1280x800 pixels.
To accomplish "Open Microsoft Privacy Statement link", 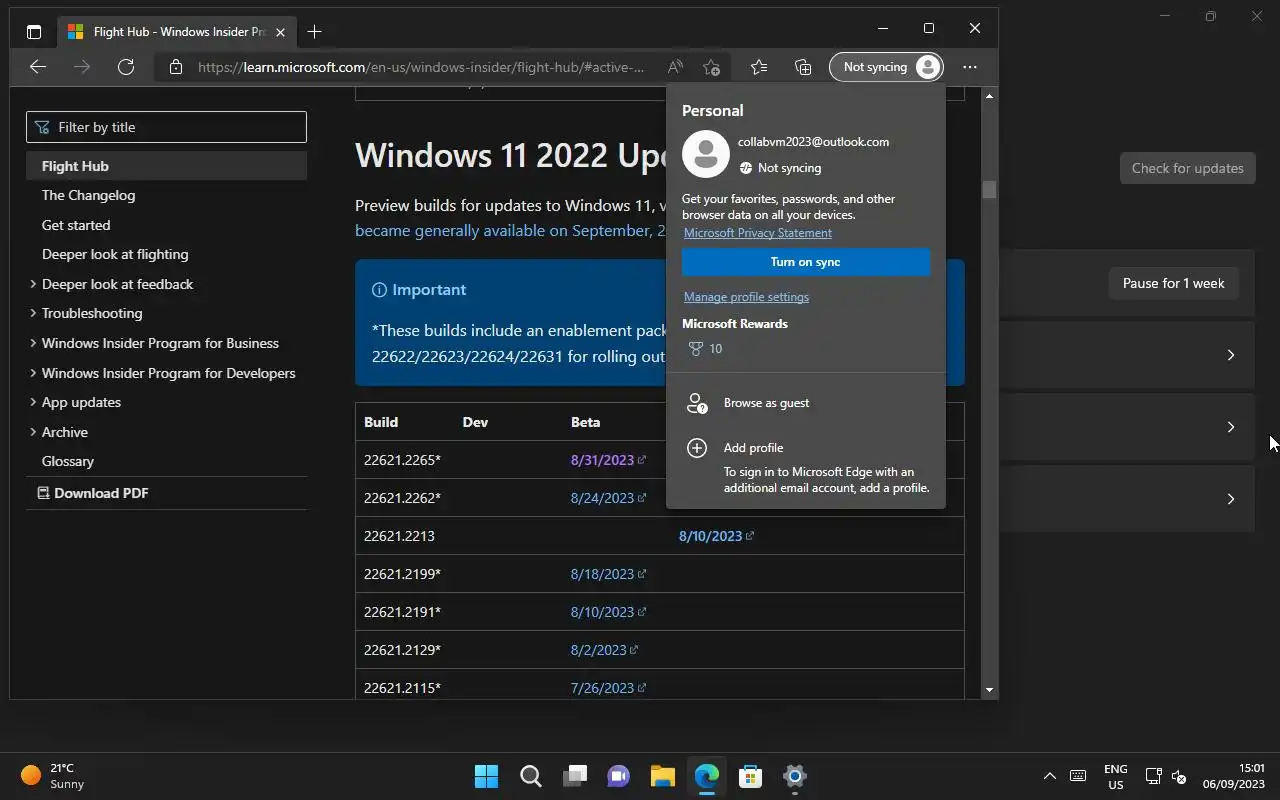I will click(x=758, y=233).
